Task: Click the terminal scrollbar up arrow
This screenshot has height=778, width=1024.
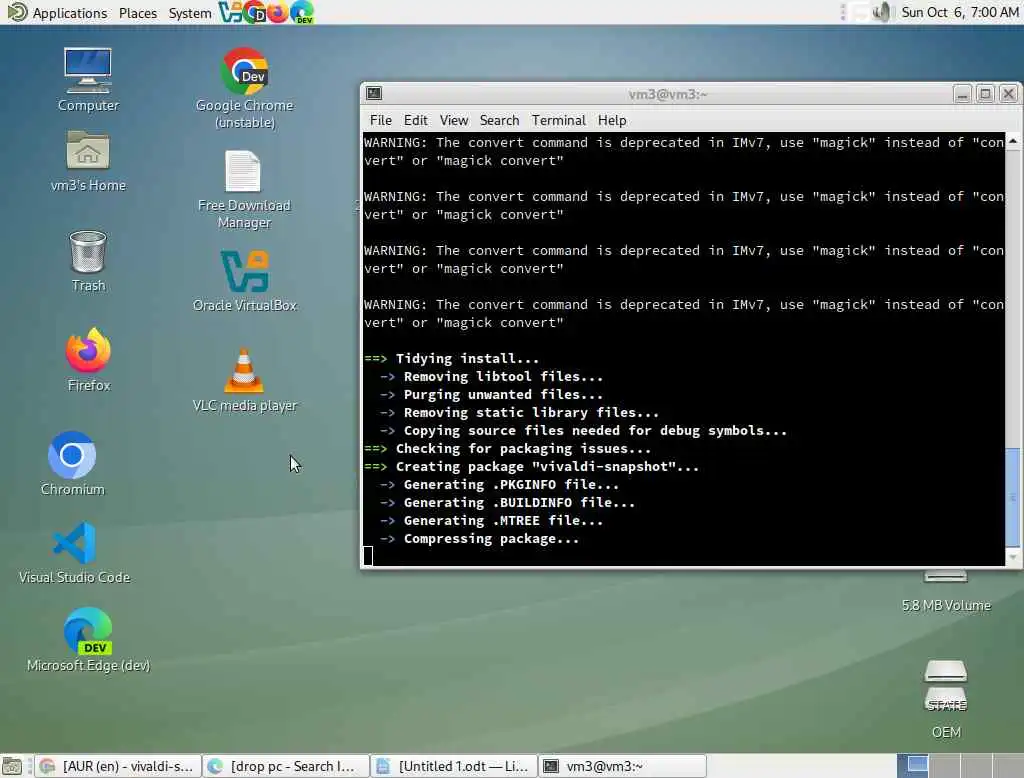Action: [x=1013, y=140]
